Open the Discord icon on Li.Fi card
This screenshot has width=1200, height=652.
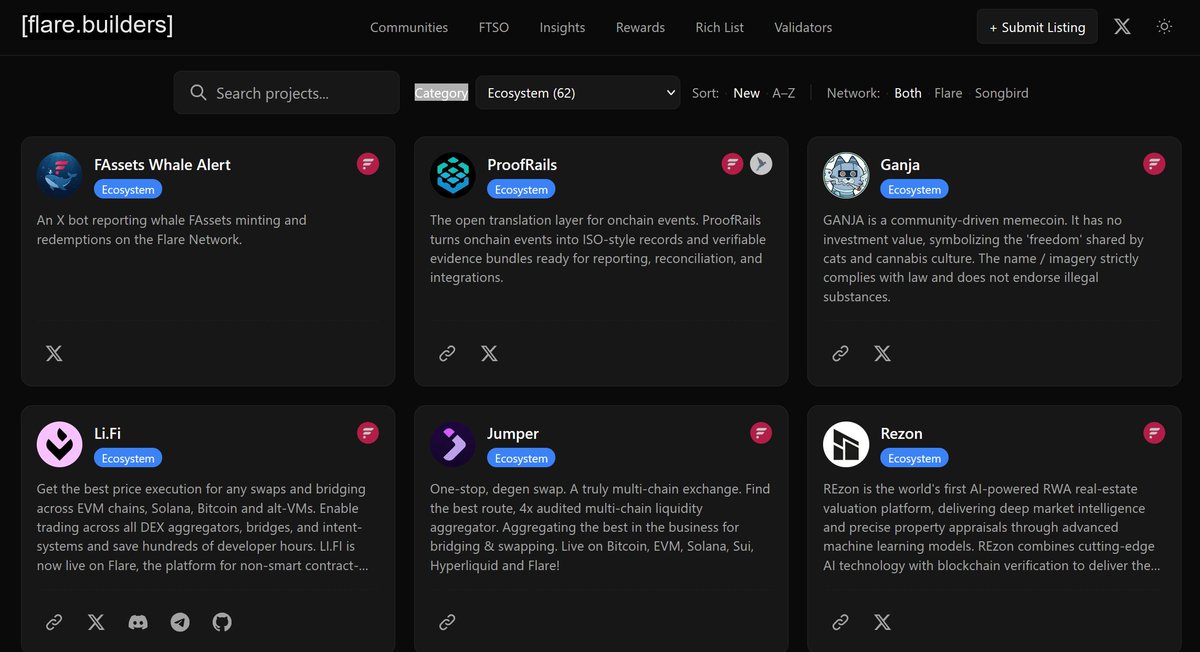[x=138, y=622]
